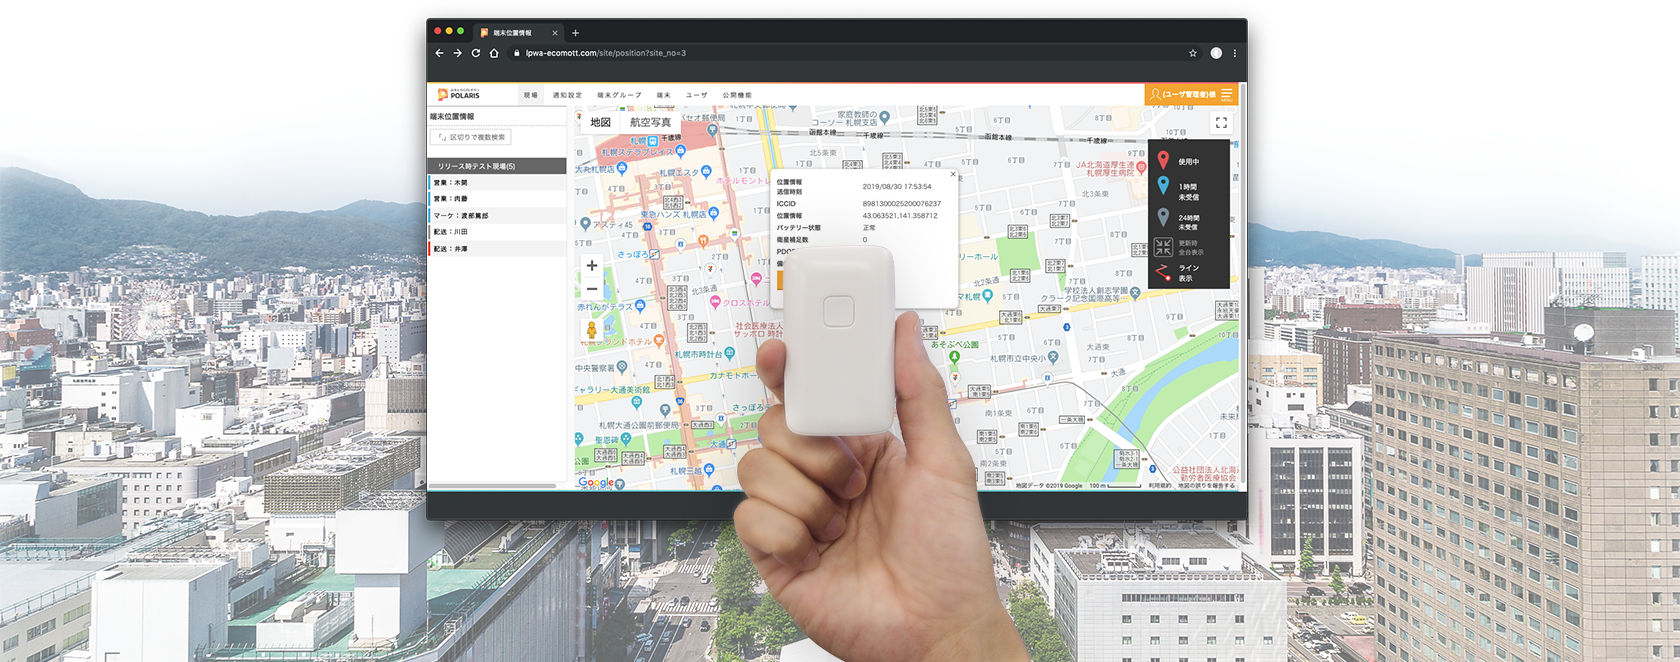Open a new browser tab with plus
Image resolution: width=1680 pixels, height=662 pixels.
pyautogui.click(x=575, y=33)
